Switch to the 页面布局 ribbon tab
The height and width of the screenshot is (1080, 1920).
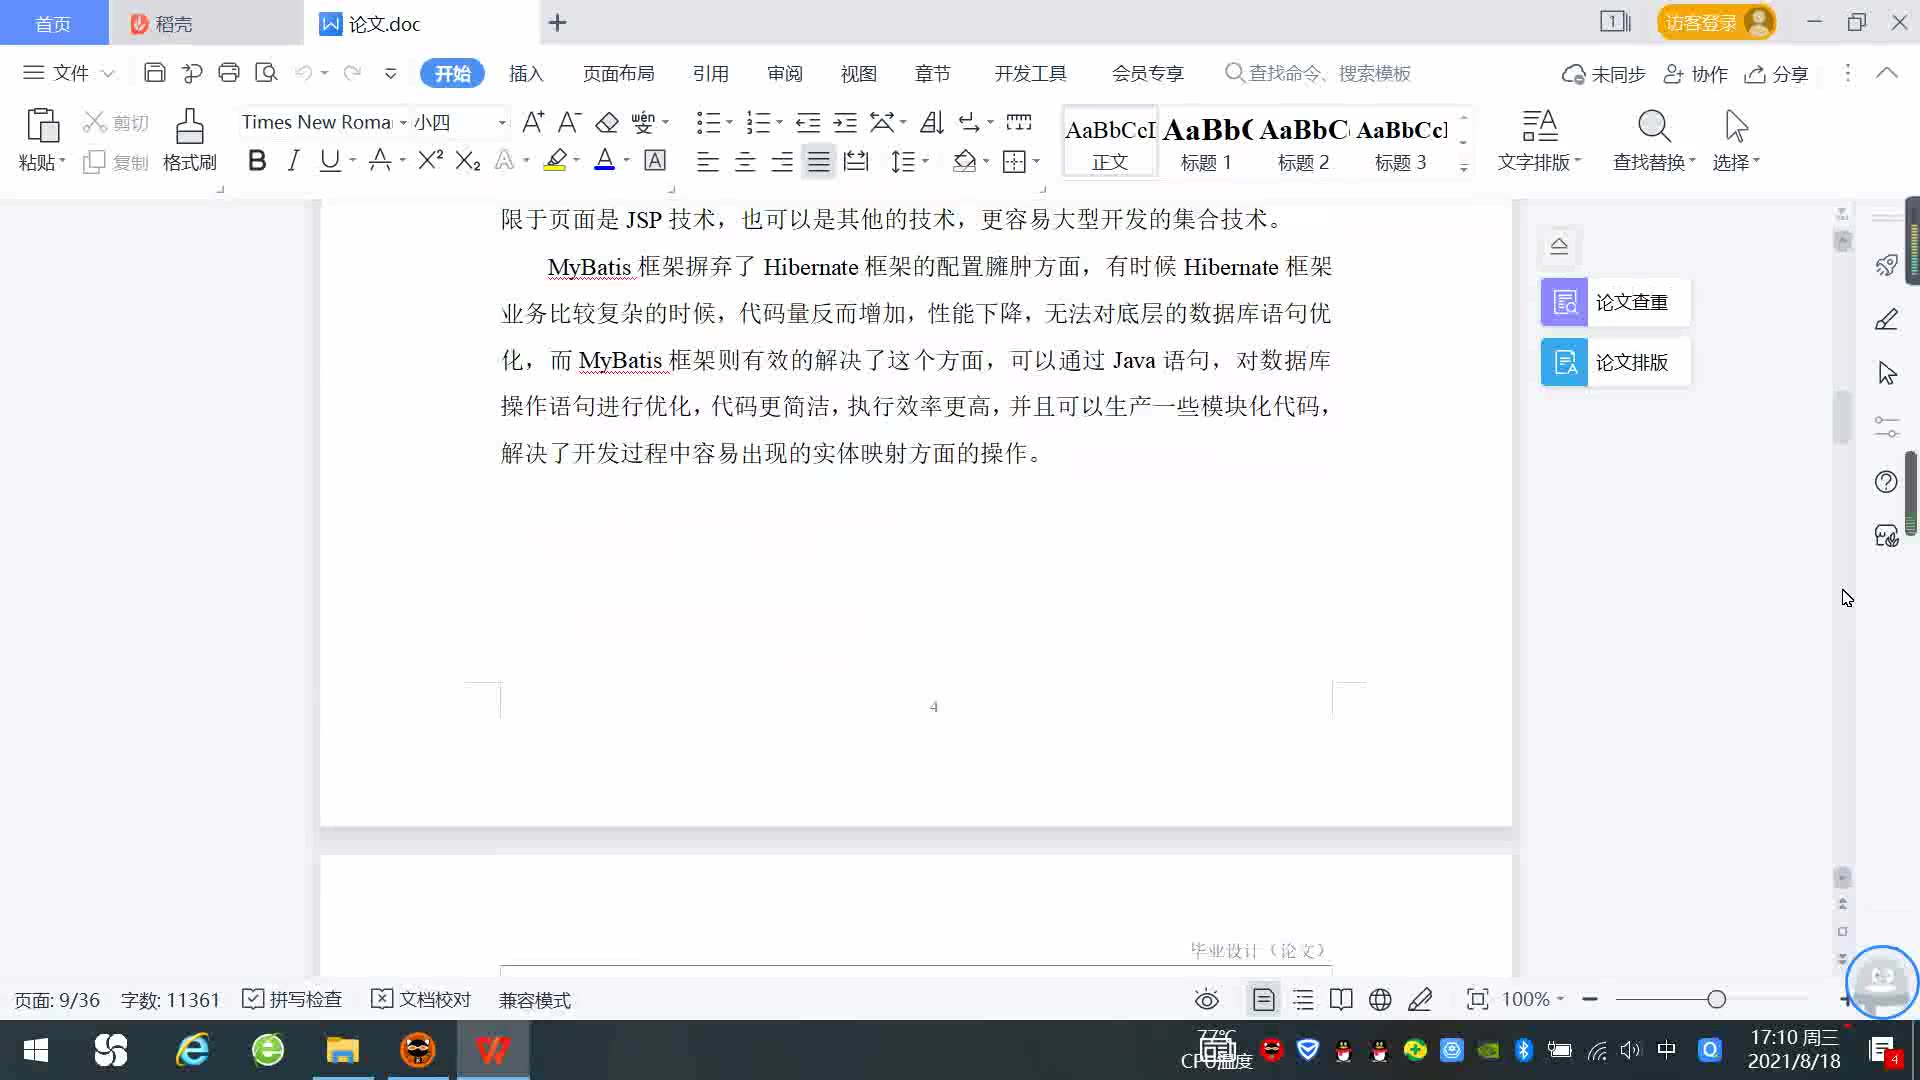click(x=618, y=73)
